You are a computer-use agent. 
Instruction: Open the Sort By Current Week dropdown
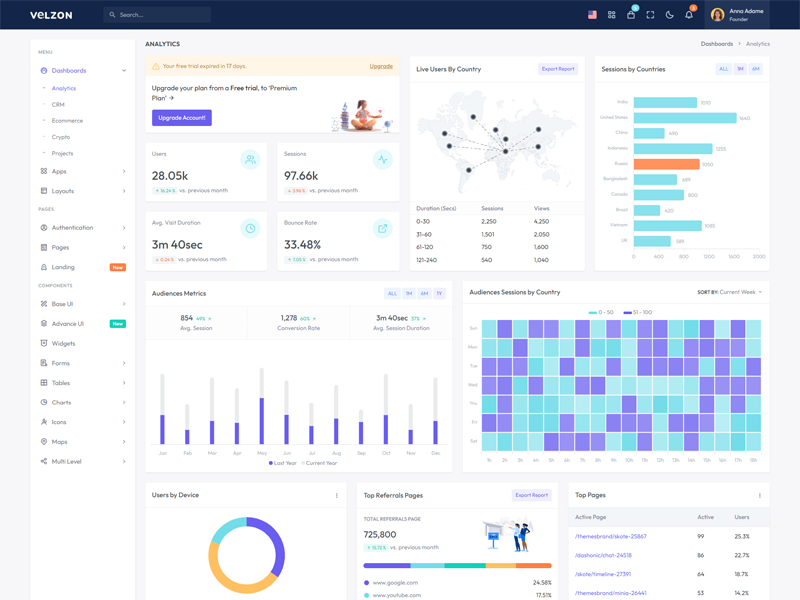729,292
